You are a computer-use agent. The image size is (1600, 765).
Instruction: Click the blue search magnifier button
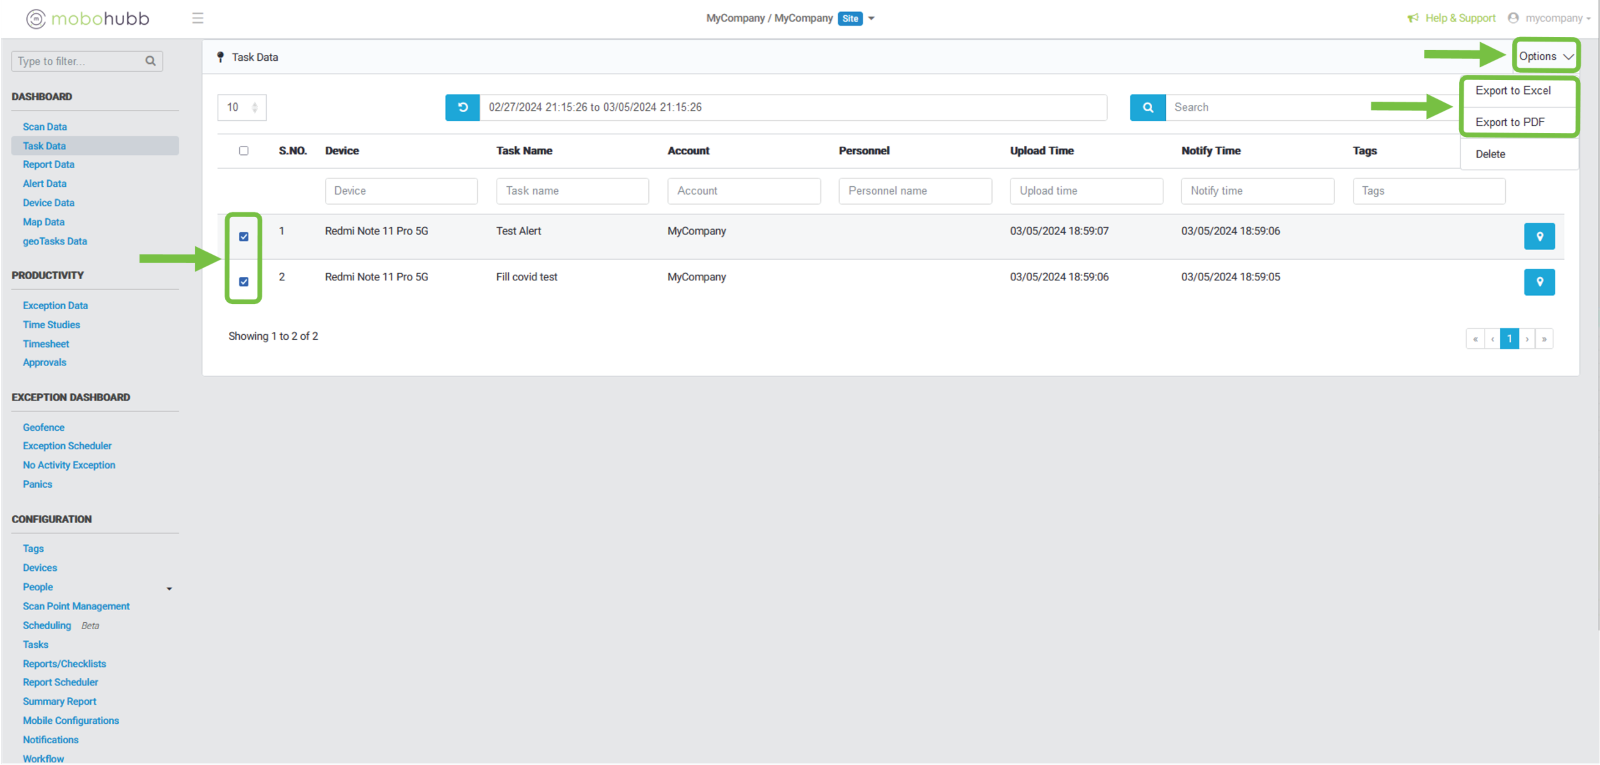pyautogui.click(x=1147, y=107)
